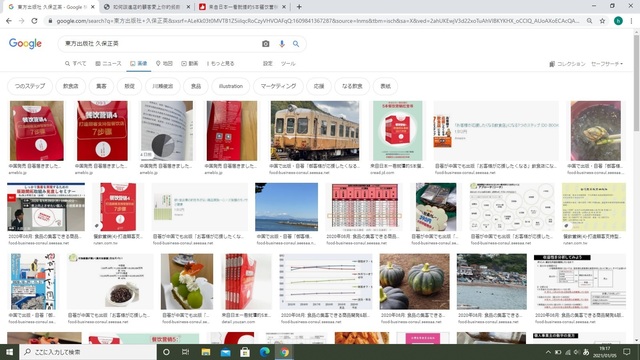
Task: Start voice search with microphone icon
Action: (x=282, y=44)
